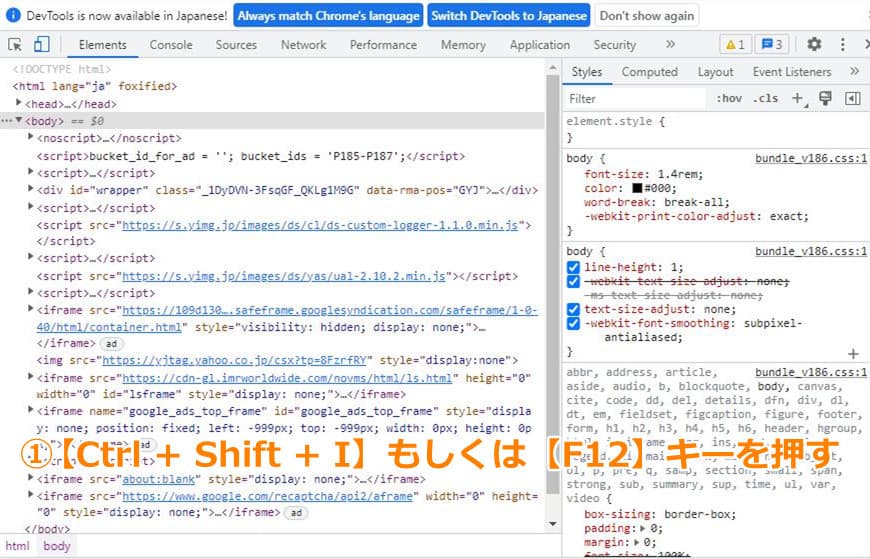
Task: Activate the inspect element picker icon
Action: coord(15,44)
